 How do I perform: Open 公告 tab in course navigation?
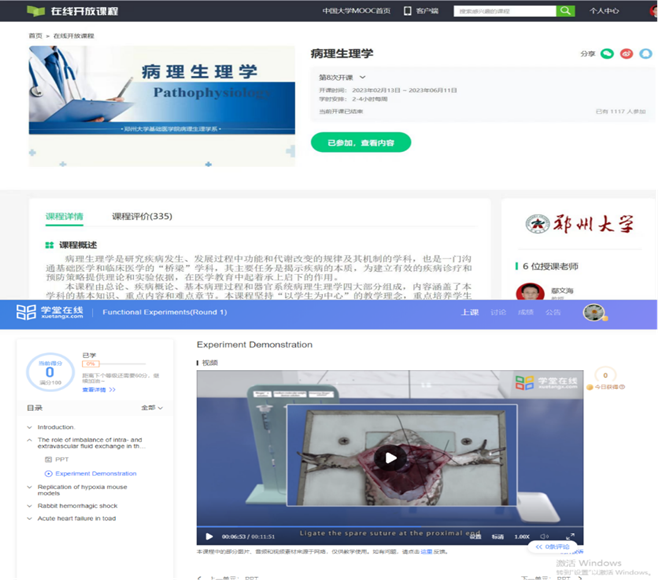[x=553, y=312]
